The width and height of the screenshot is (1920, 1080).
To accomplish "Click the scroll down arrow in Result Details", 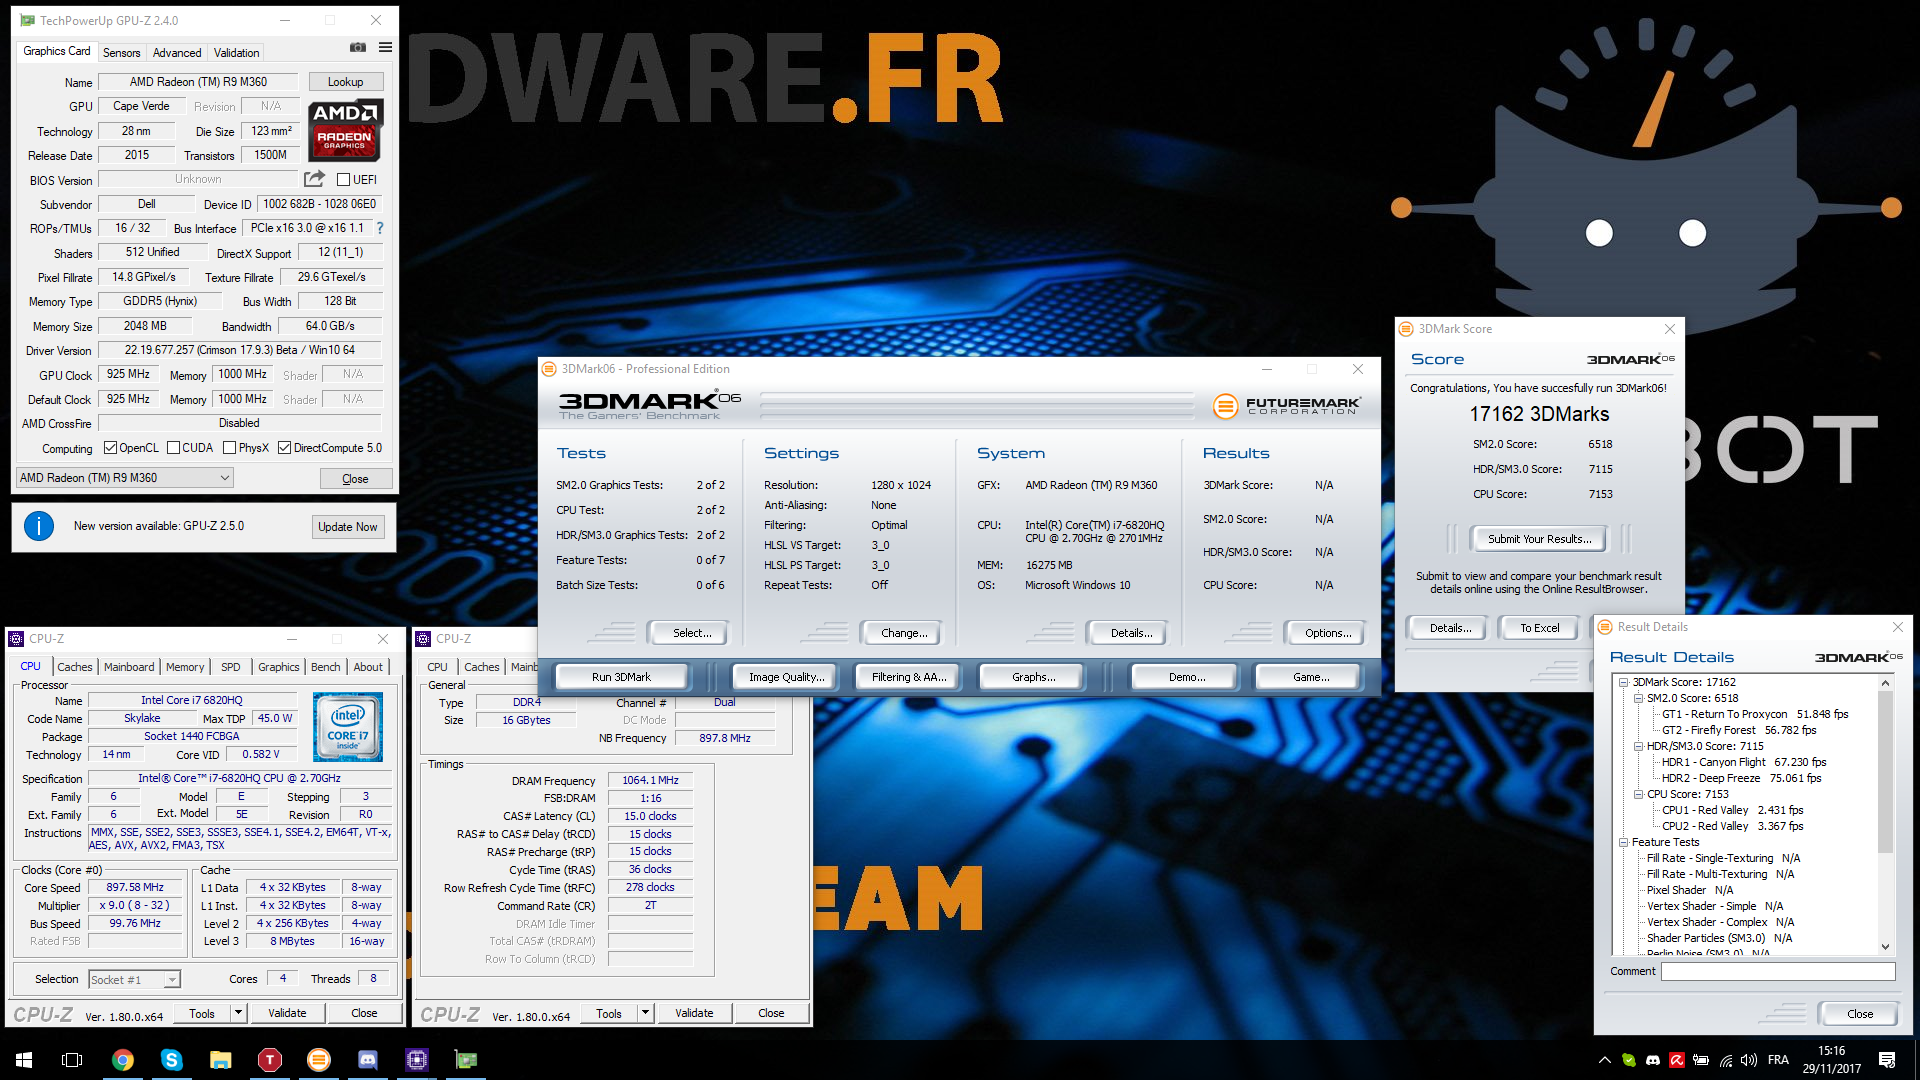I will point(1885,947).
